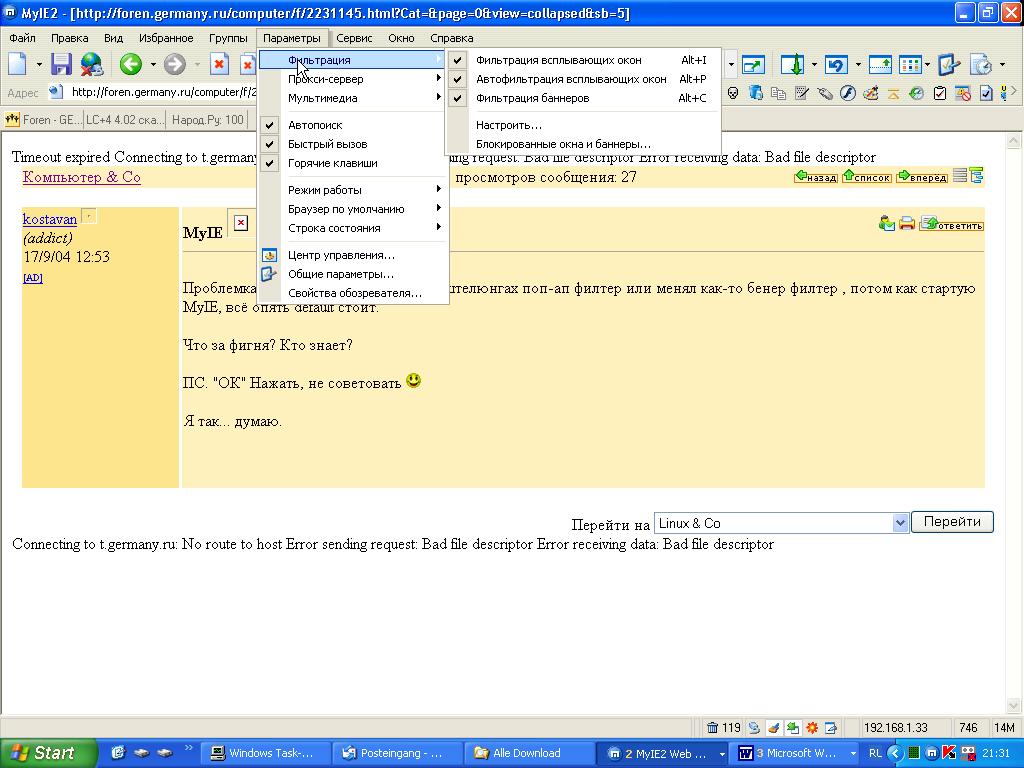Click the вперёд navigation button
The image size is (1024, 768).
[x=922, y=176]
